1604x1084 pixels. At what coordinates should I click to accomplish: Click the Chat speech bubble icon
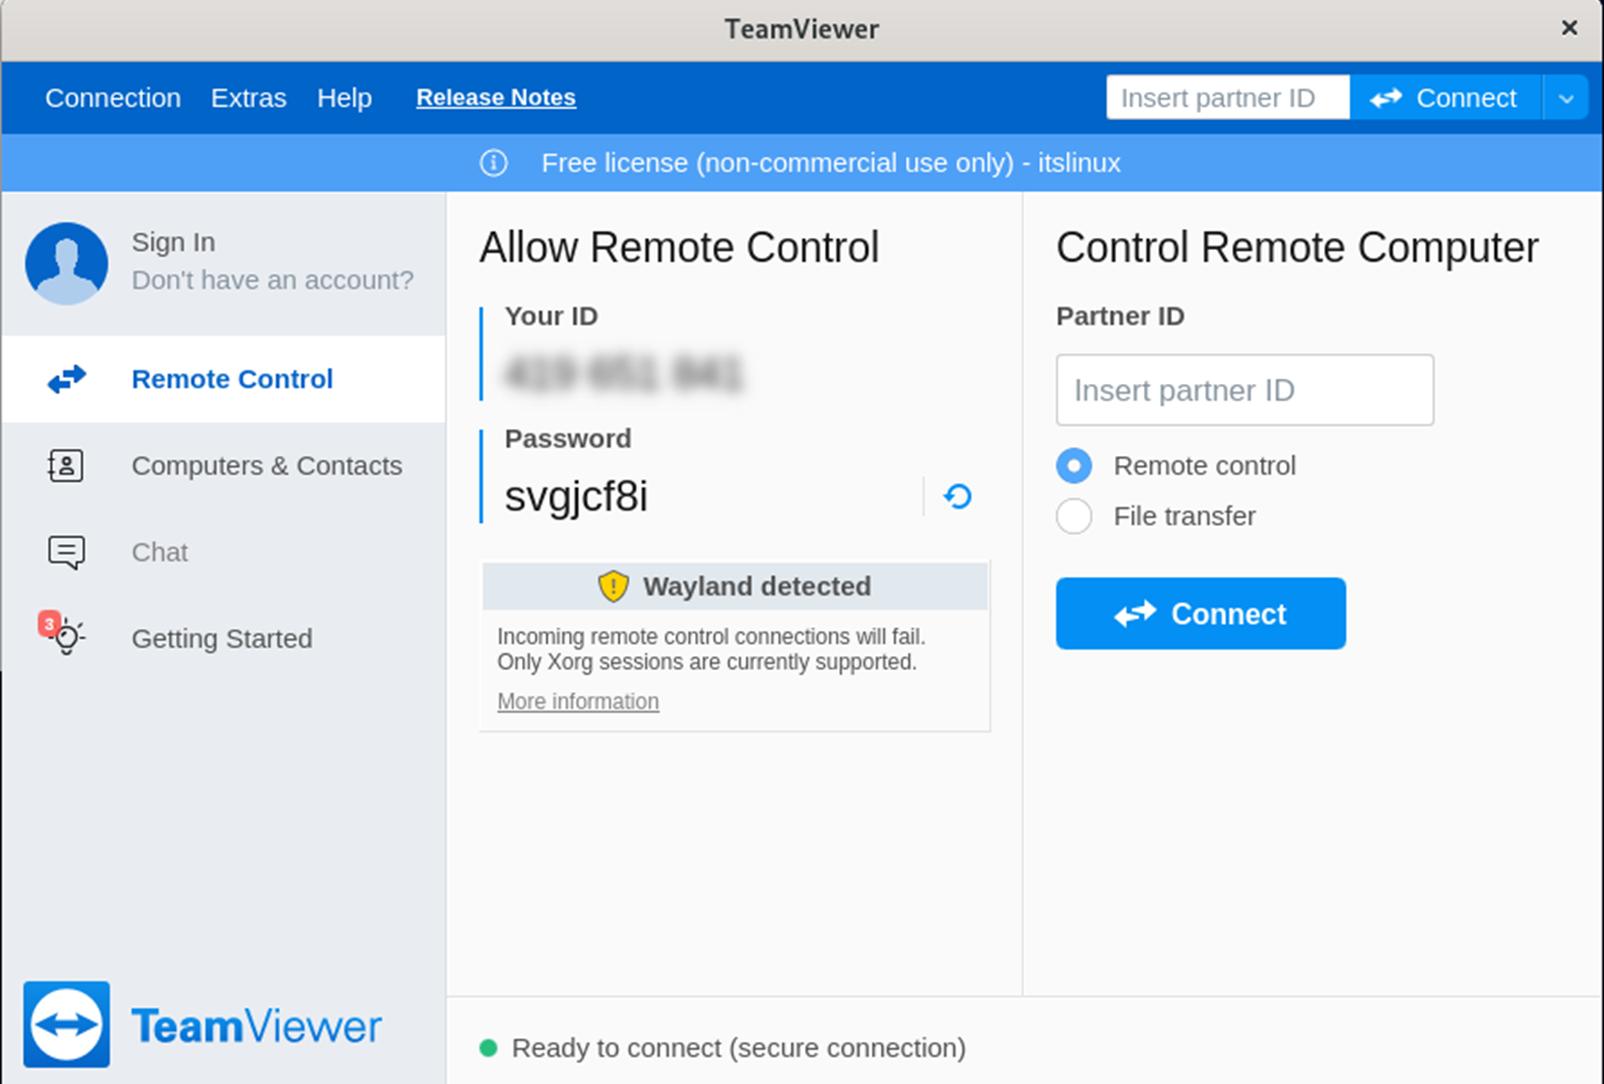(x=67, y=552)
